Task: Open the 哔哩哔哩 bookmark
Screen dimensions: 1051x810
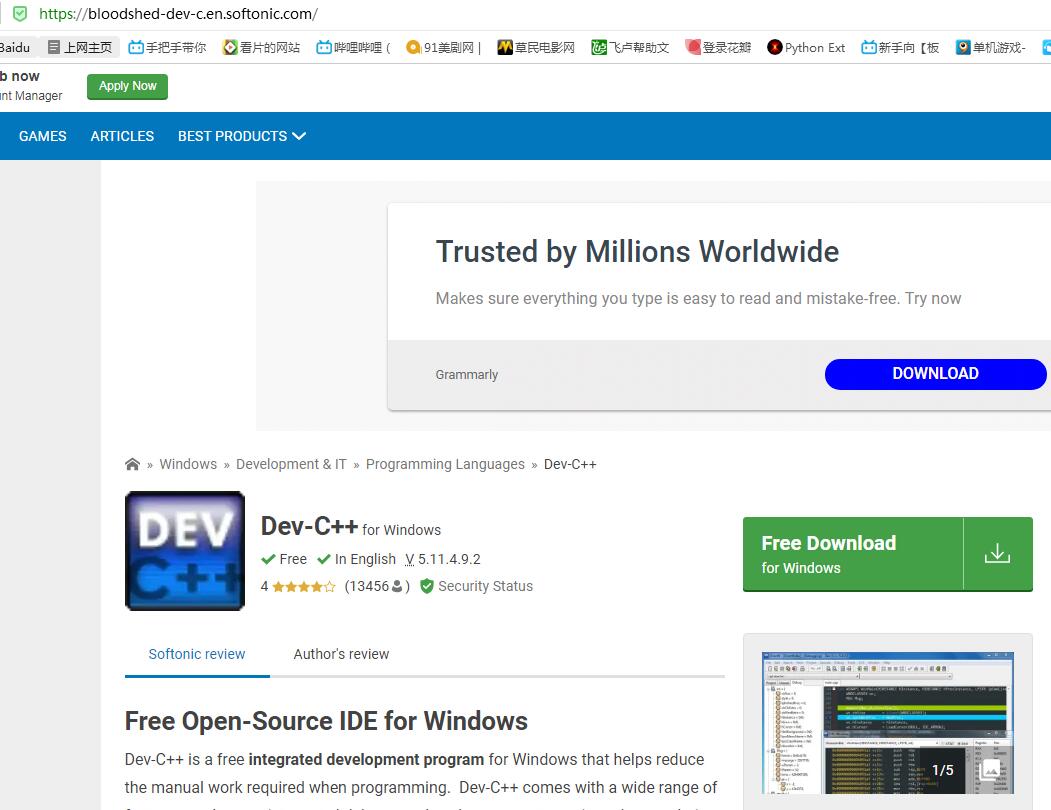Action: pos(353,48)
